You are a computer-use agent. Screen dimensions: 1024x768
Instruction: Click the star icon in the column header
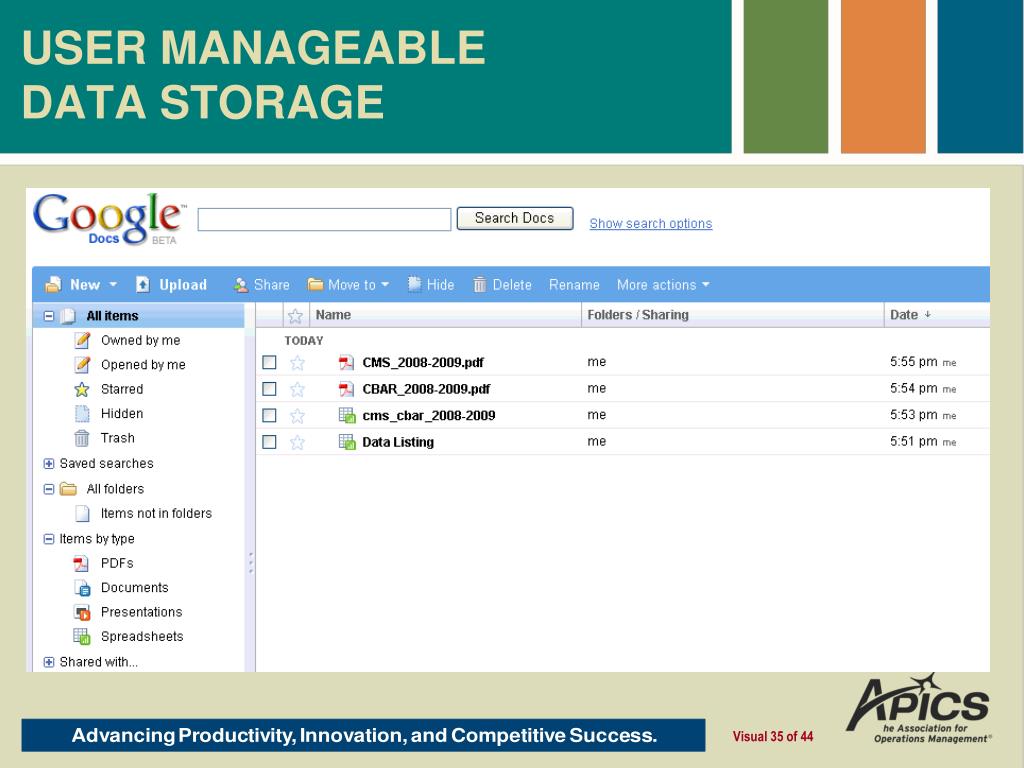pos(295,315)
